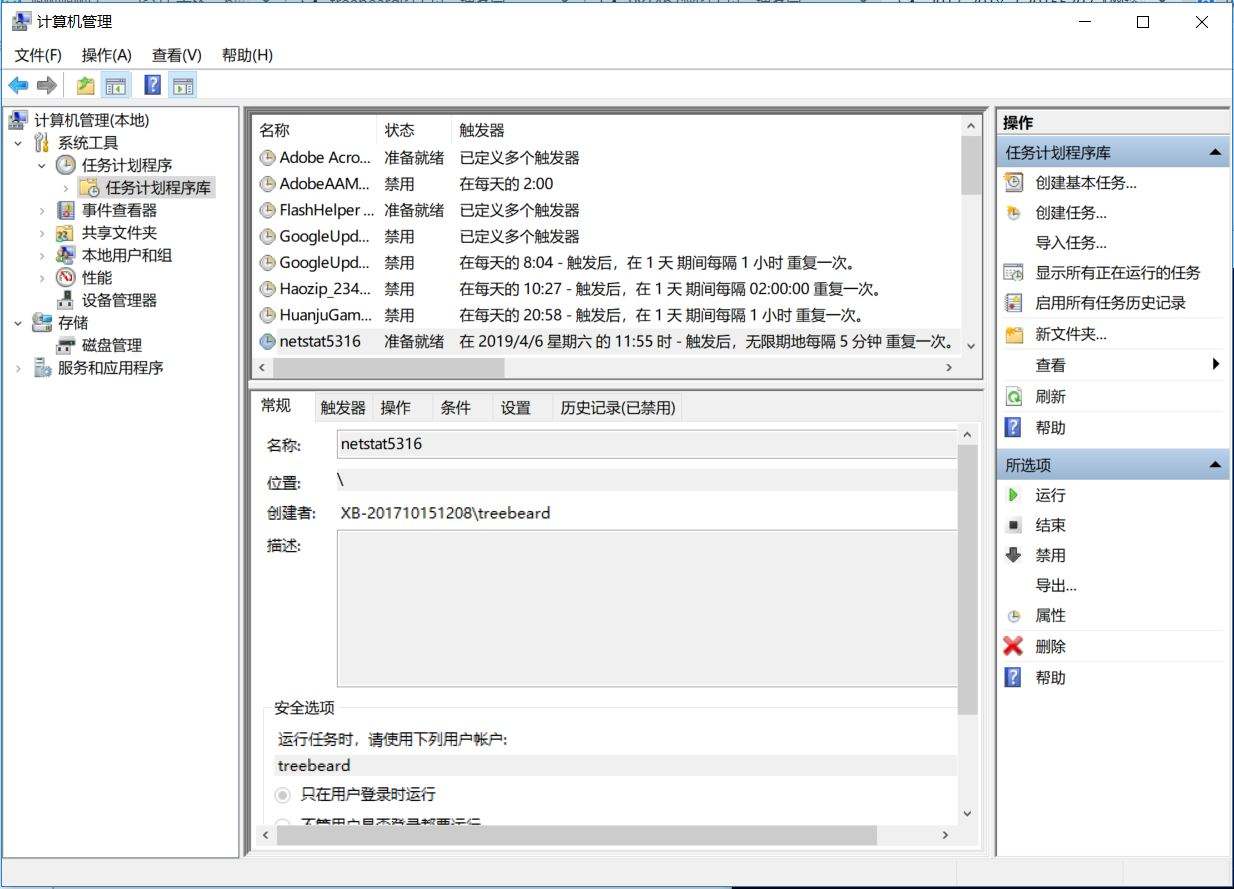The width and height of the screenshot is (1234, 889).
Task: Expand the 本地用户和组 tree node
Action: tap(42, 256)
